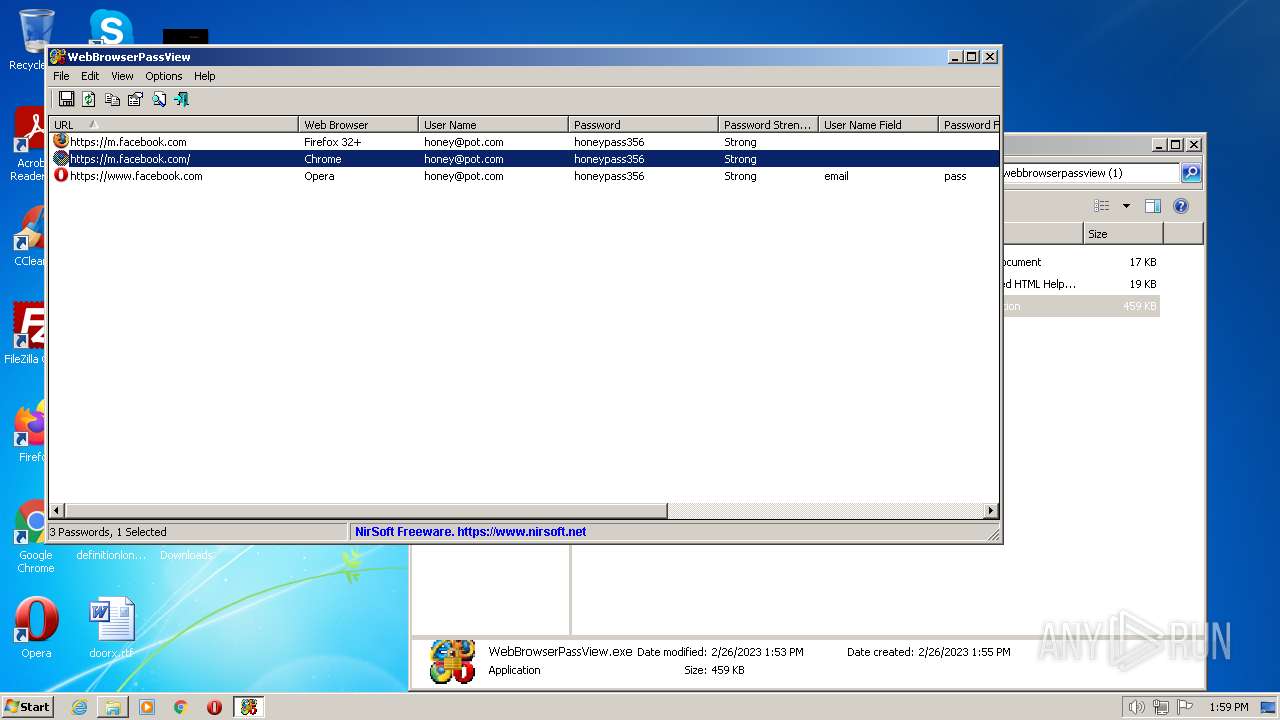The height and width of the screenshot is (720, 1280).
Task: Open Explorer help question mark icon
Action: (1181, 206)
